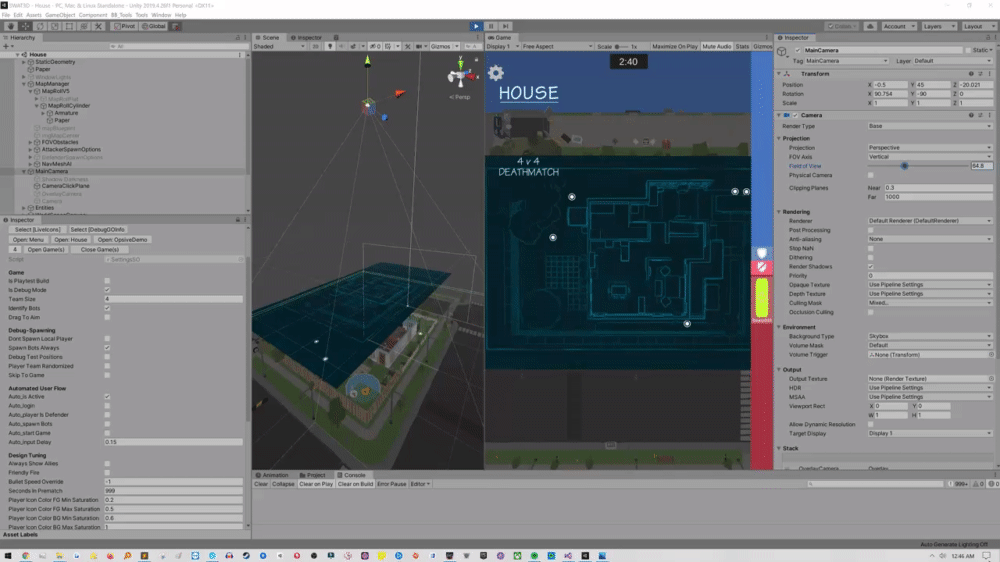Screen dimensions: 1000x562
Task: Select the Rotate tool in toolbar
Action: [40, 26]
